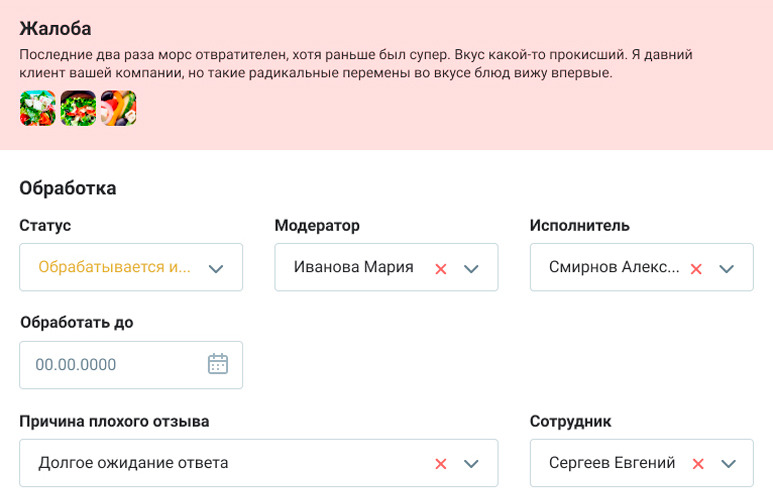The height and width of the screenshot is (499, 773).
Task: Expand the Статус dropdown chevron
Action: pyautogui.click(x=215, y=268)
